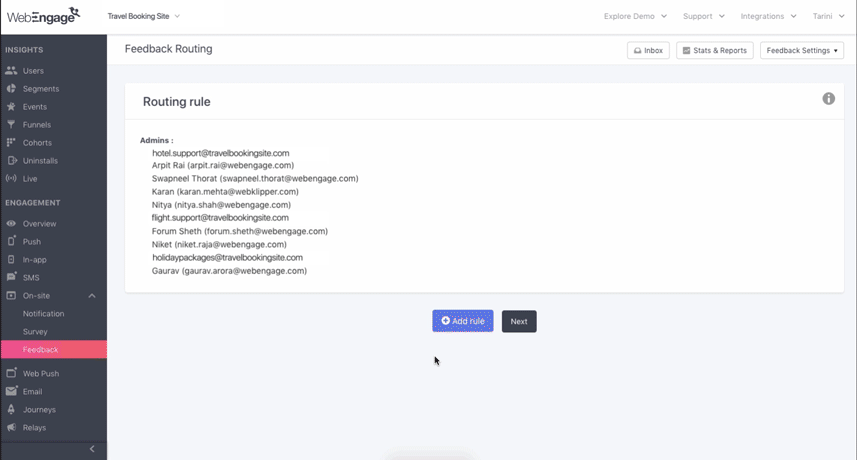Go to Events in the sidebar
This screenshot has width=857, height=460.
coord(34,107)
